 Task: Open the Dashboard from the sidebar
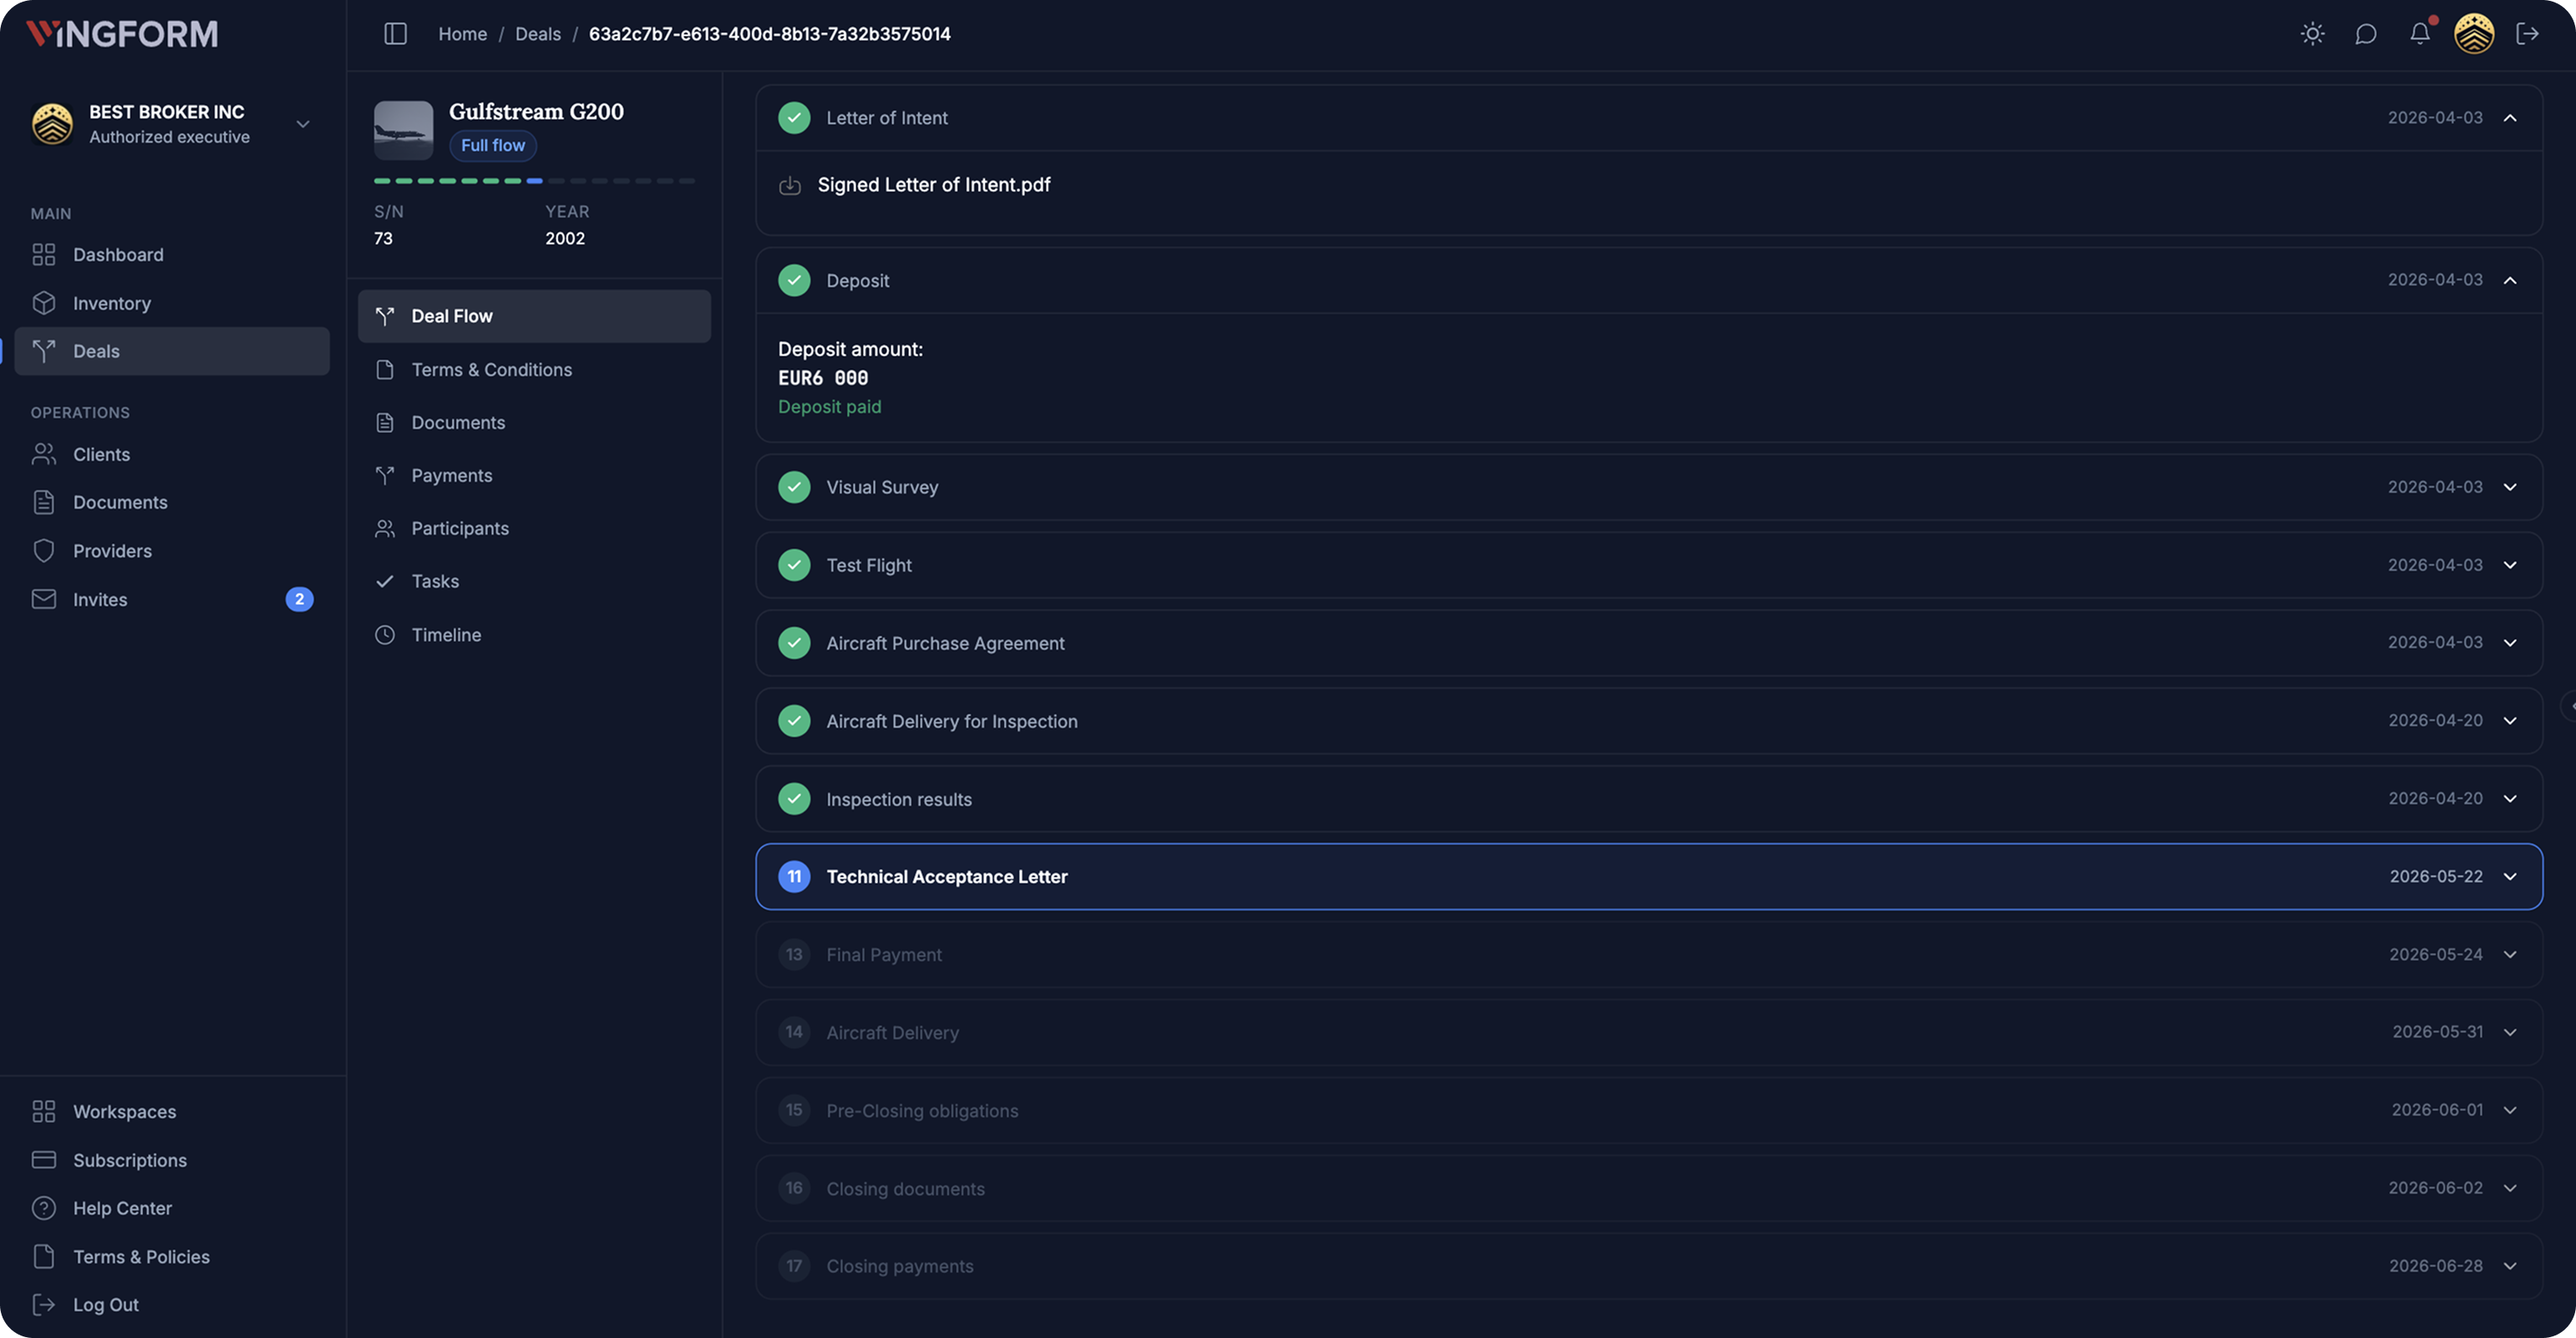[x=118, y=254]
